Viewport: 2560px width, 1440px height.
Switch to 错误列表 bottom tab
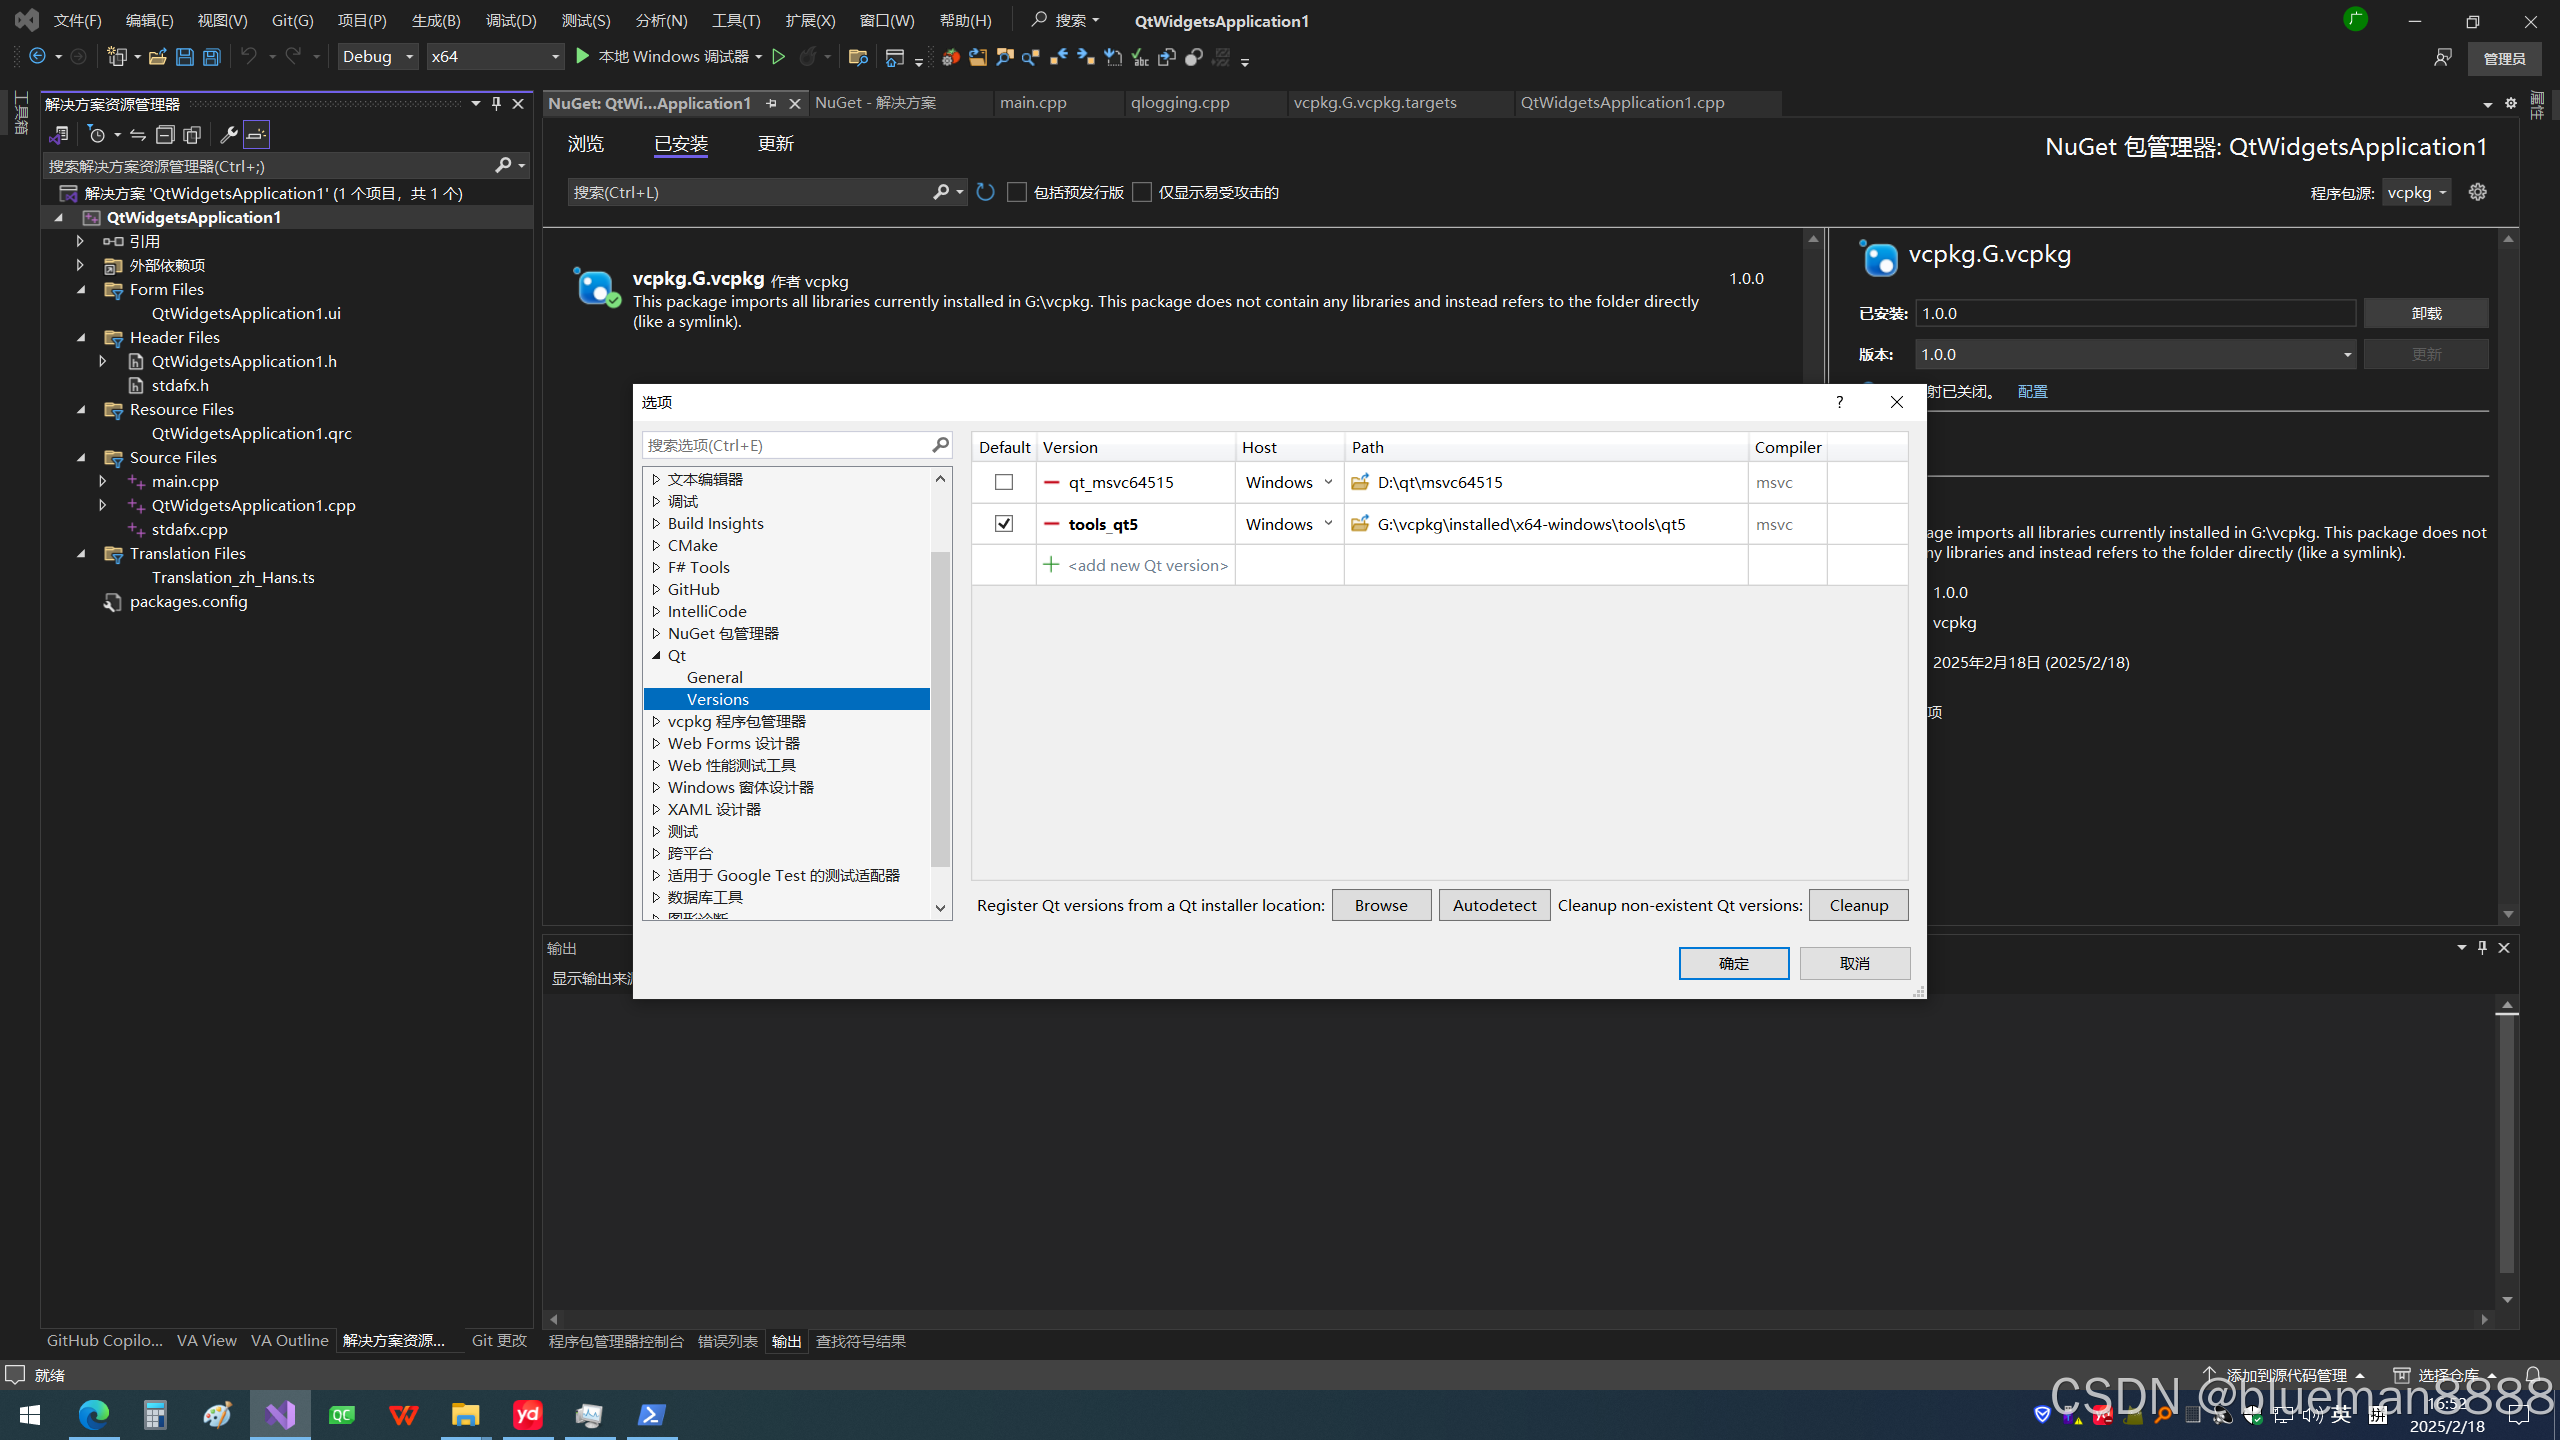[727, 1341]
